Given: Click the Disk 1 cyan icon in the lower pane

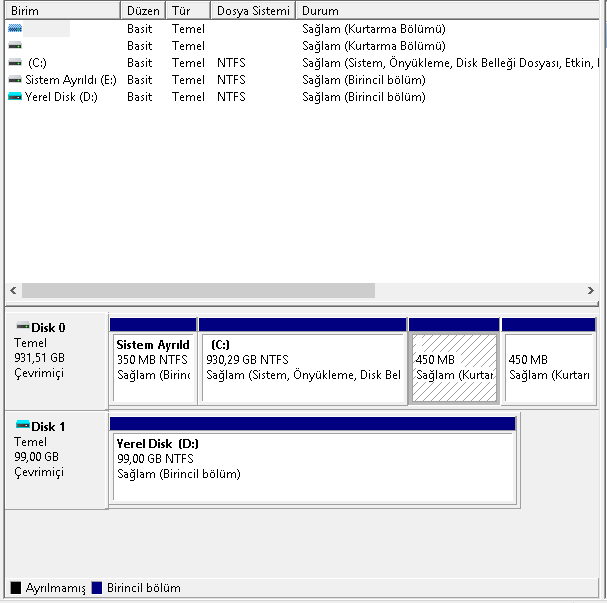Looking at the screenshot, I should [x=22, y=425].
